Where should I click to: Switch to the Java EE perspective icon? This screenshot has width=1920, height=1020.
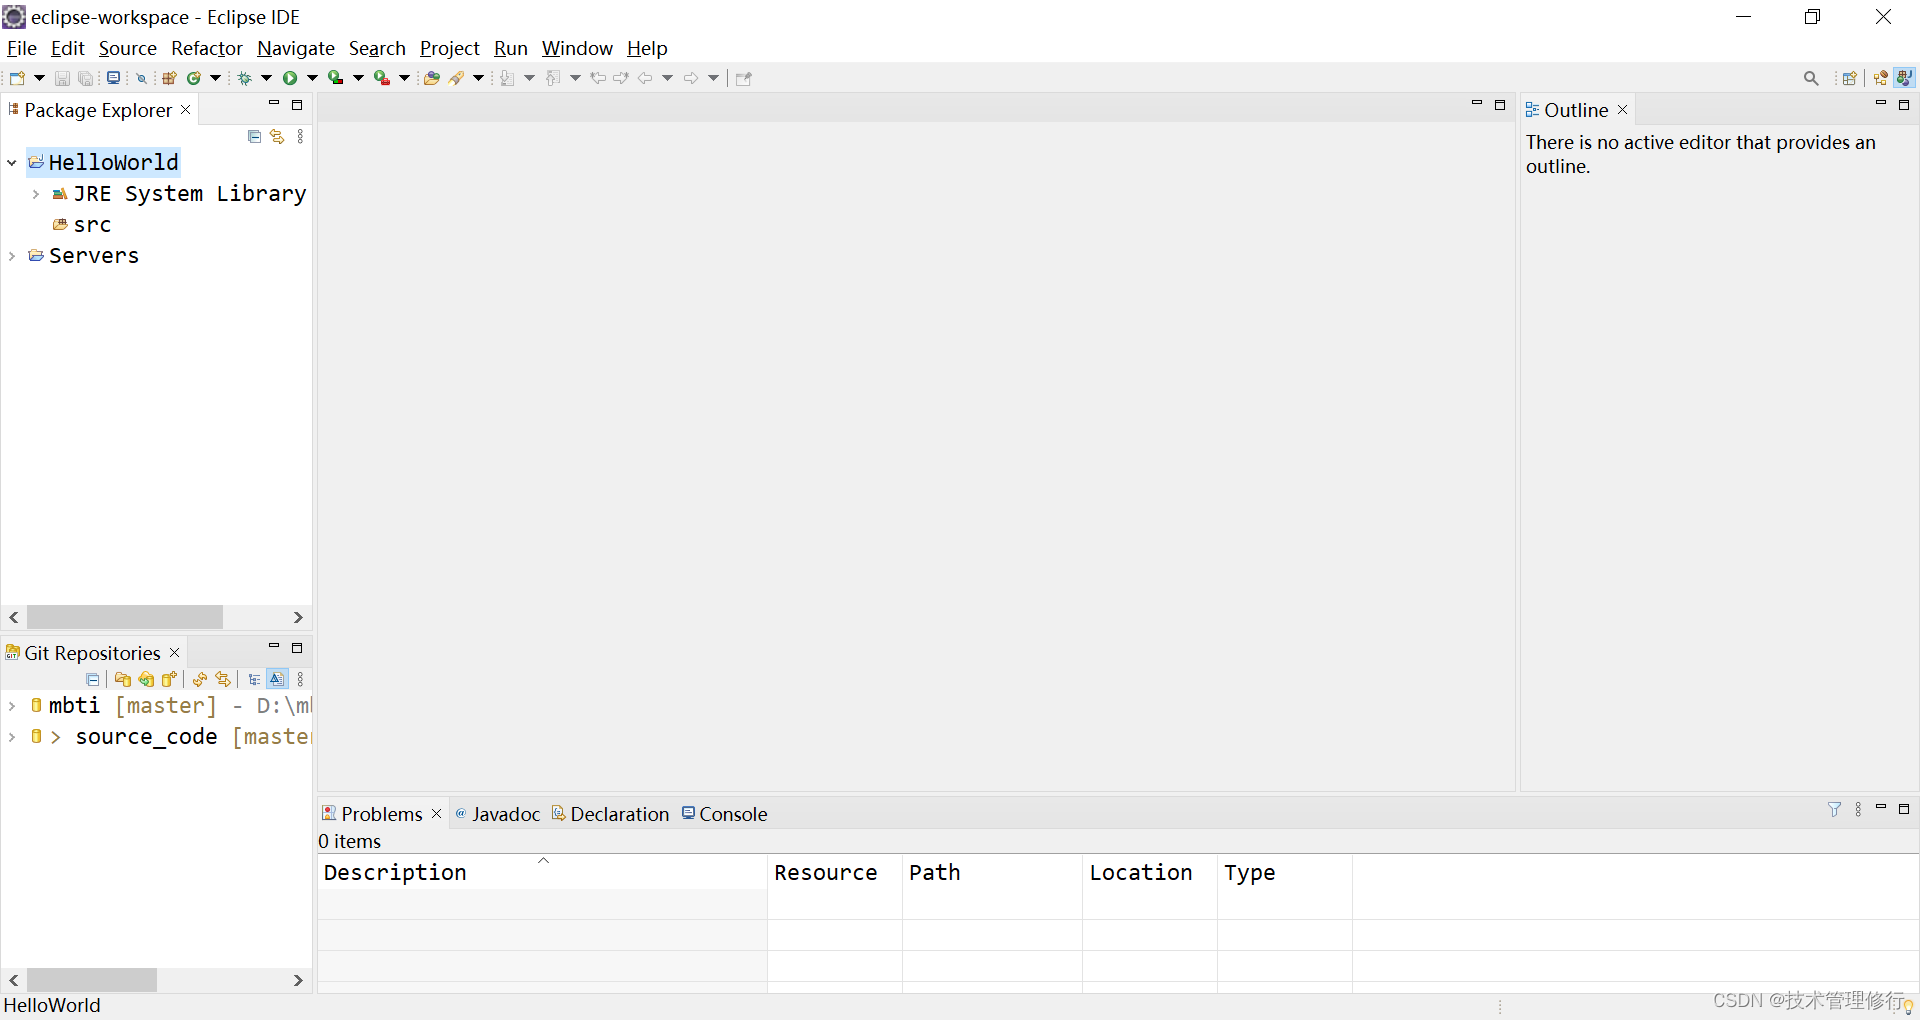coord(1881,78)
